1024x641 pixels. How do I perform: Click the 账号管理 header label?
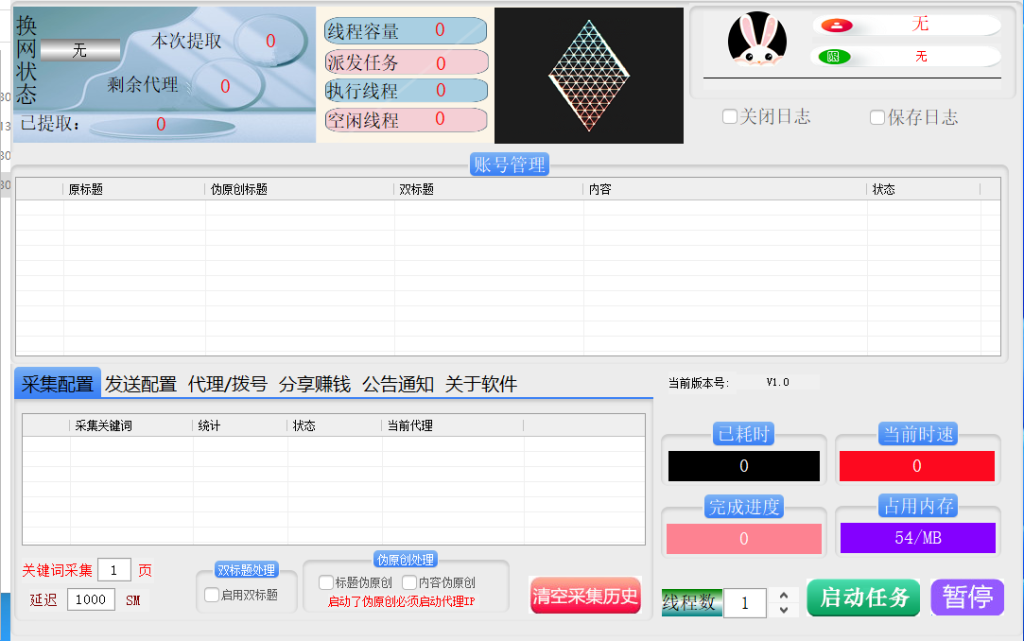coord(509,165)
